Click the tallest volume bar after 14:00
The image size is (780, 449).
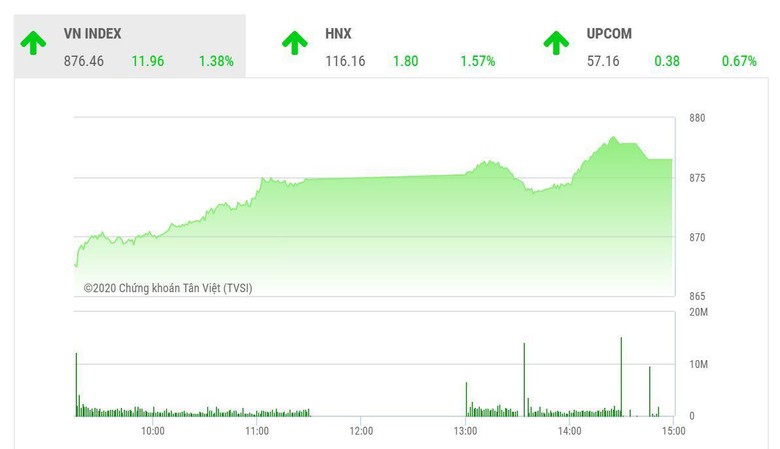pyautogui.click(x=621, y=376)
